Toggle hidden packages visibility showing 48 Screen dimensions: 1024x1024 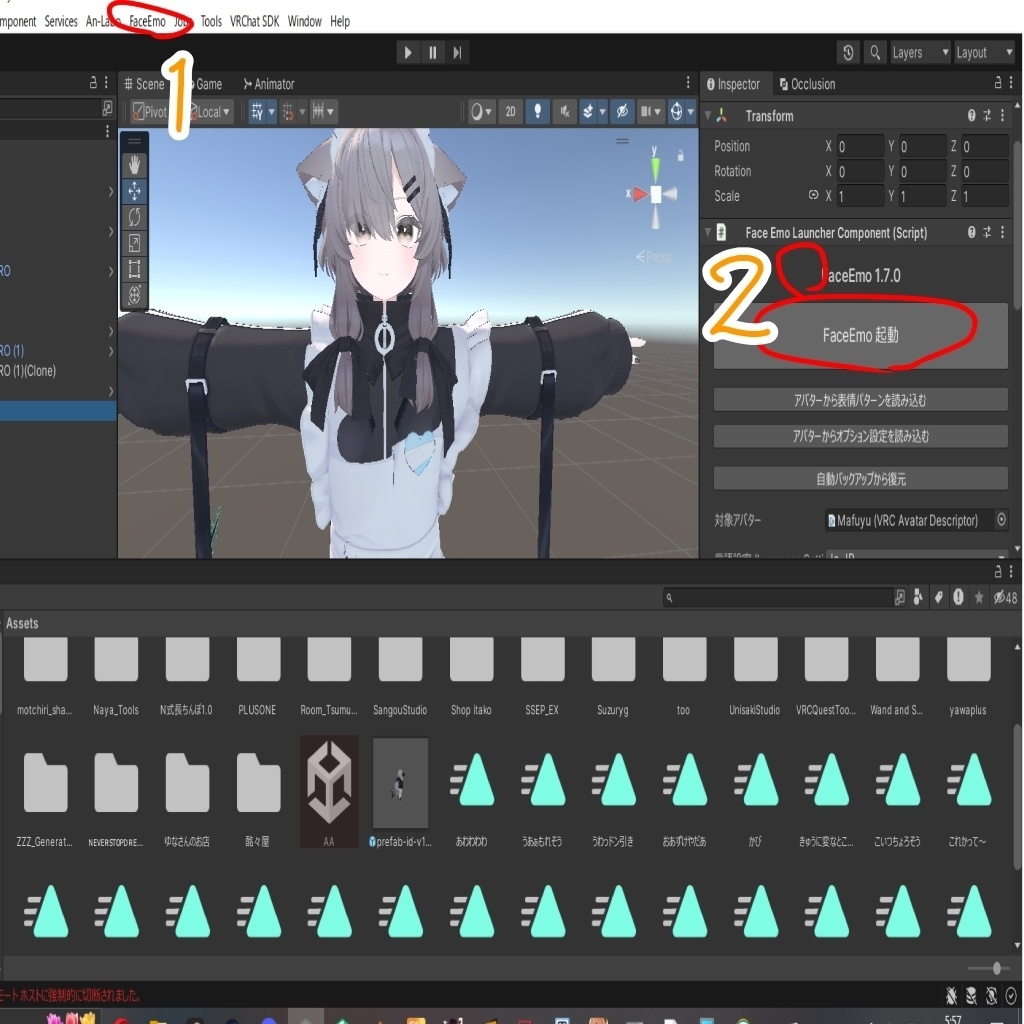pos(1005,597)
